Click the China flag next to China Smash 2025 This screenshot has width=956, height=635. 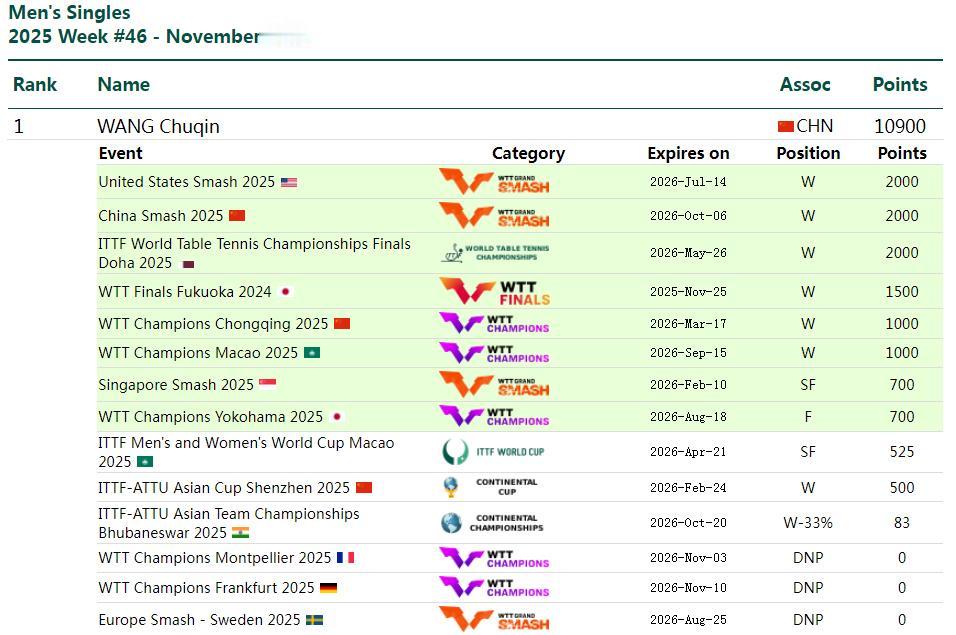click(237, 216)
